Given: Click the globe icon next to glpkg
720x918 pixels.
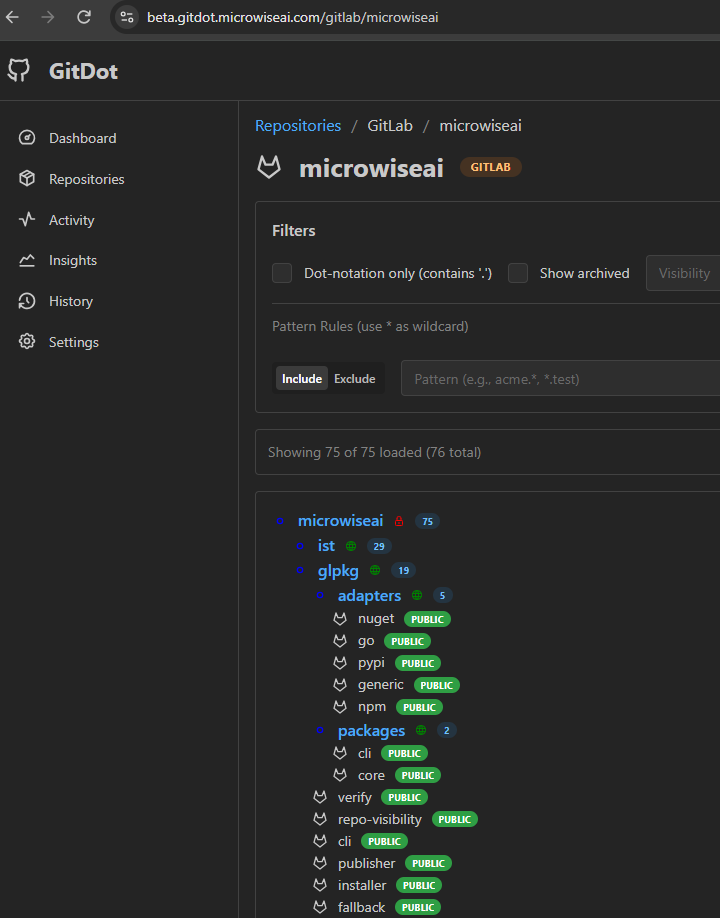Looking at the screenshot, I should point(375,570).
